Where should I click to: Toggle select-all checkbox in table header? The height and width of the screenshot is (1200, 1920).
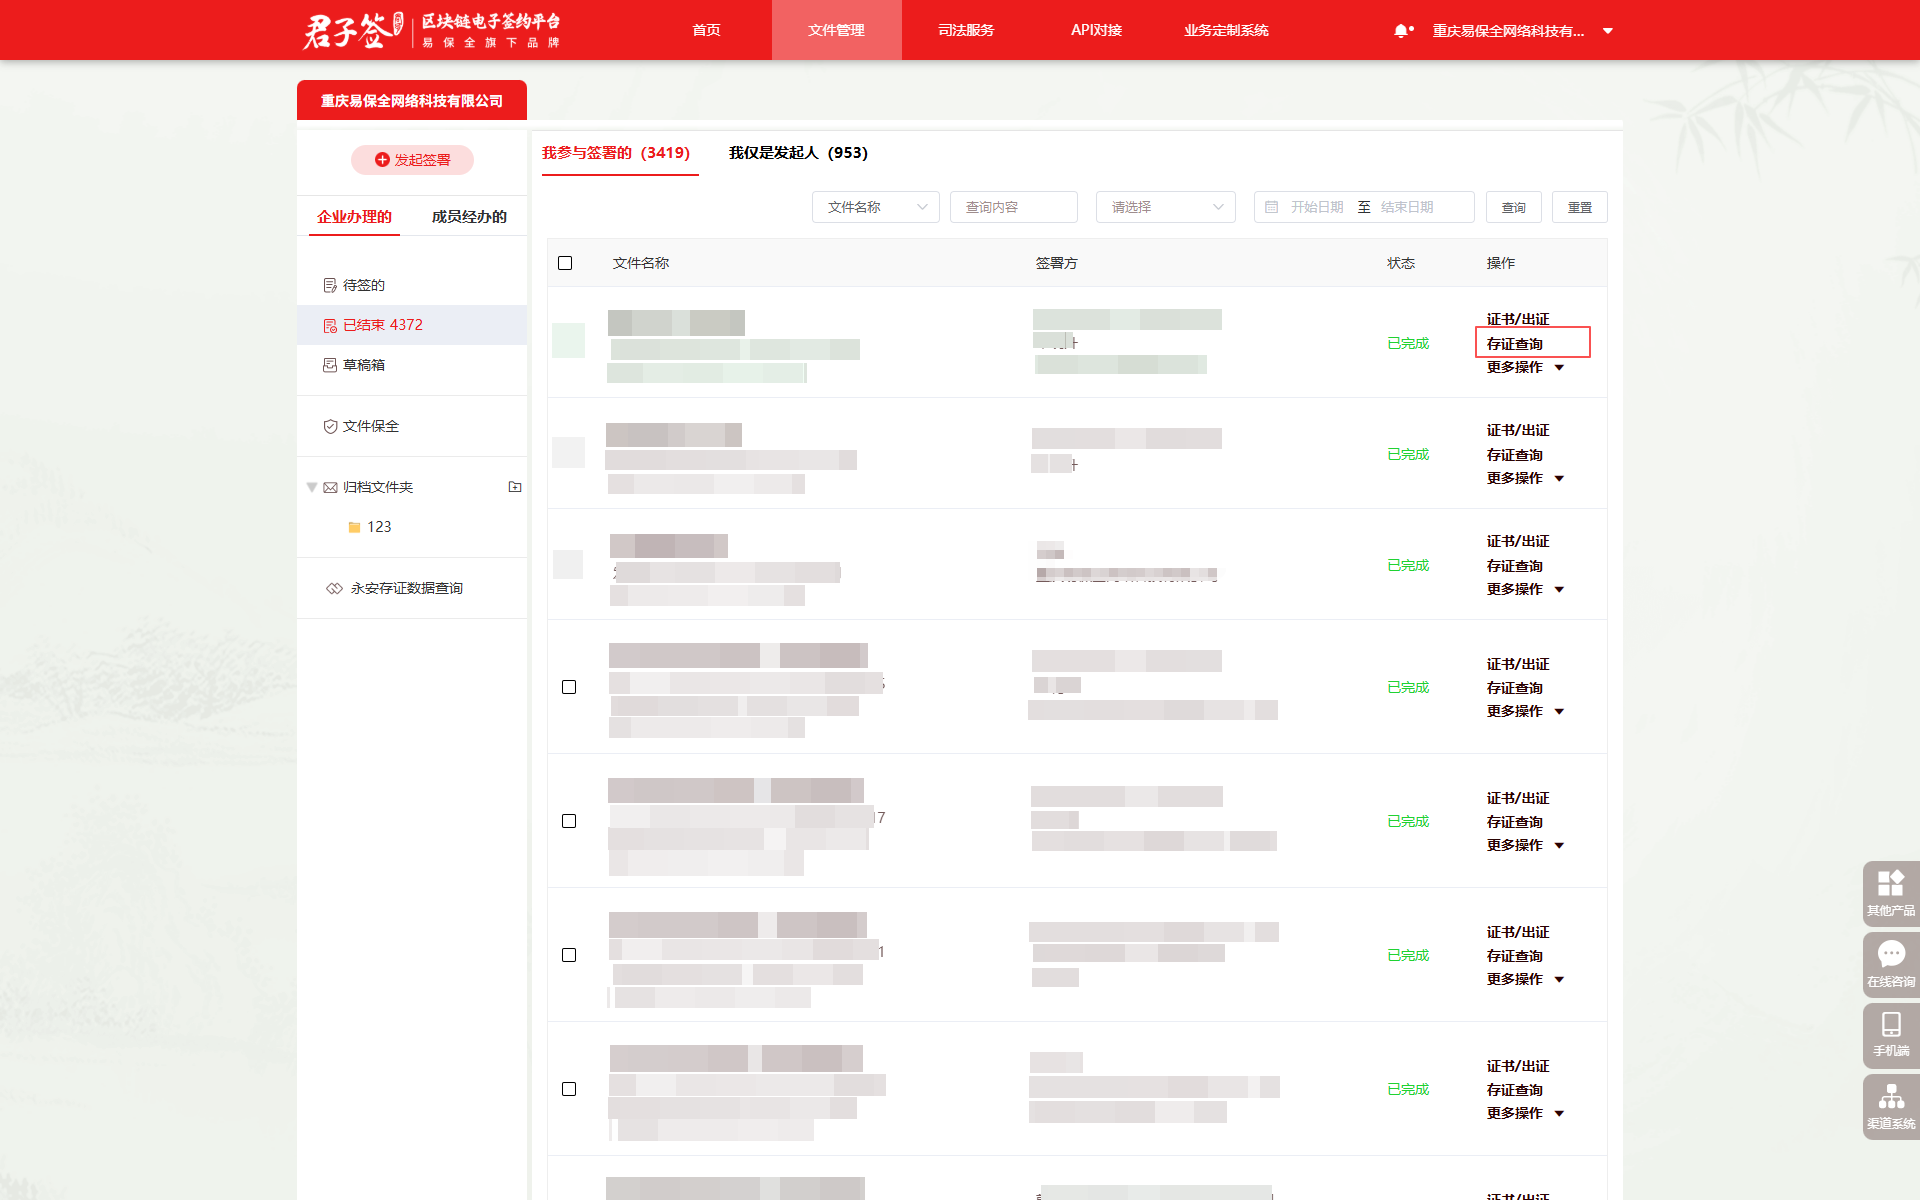[x=565, y=263]
